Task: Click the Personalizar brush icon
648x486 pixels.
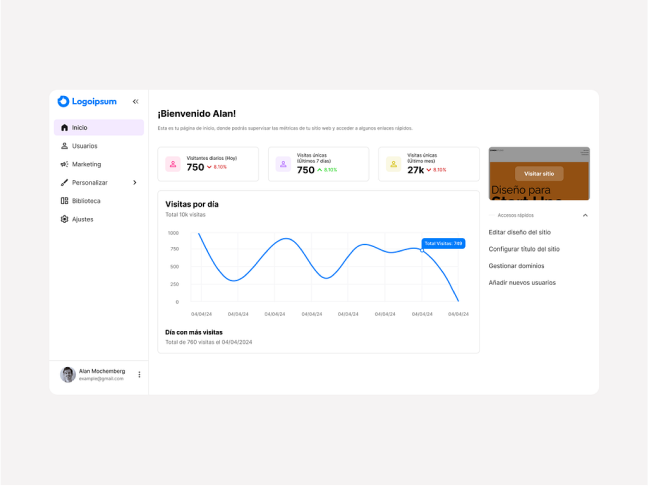Action: point(65,183)
